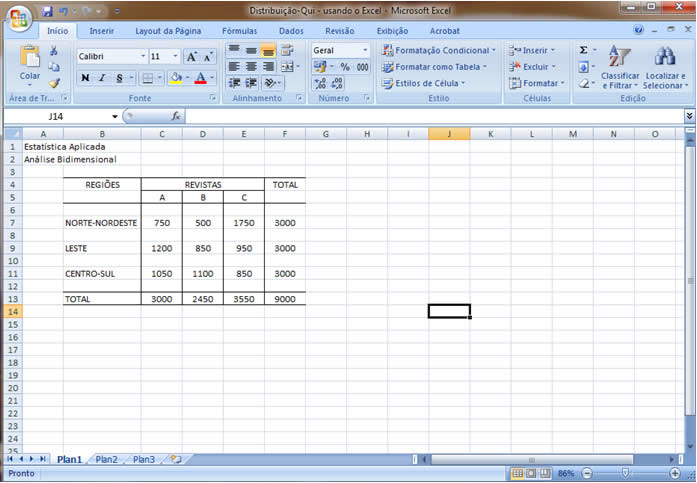Click the cut scissors icon
The width and height of the screenshot is (697, 483).
click(x=54, y=50)
